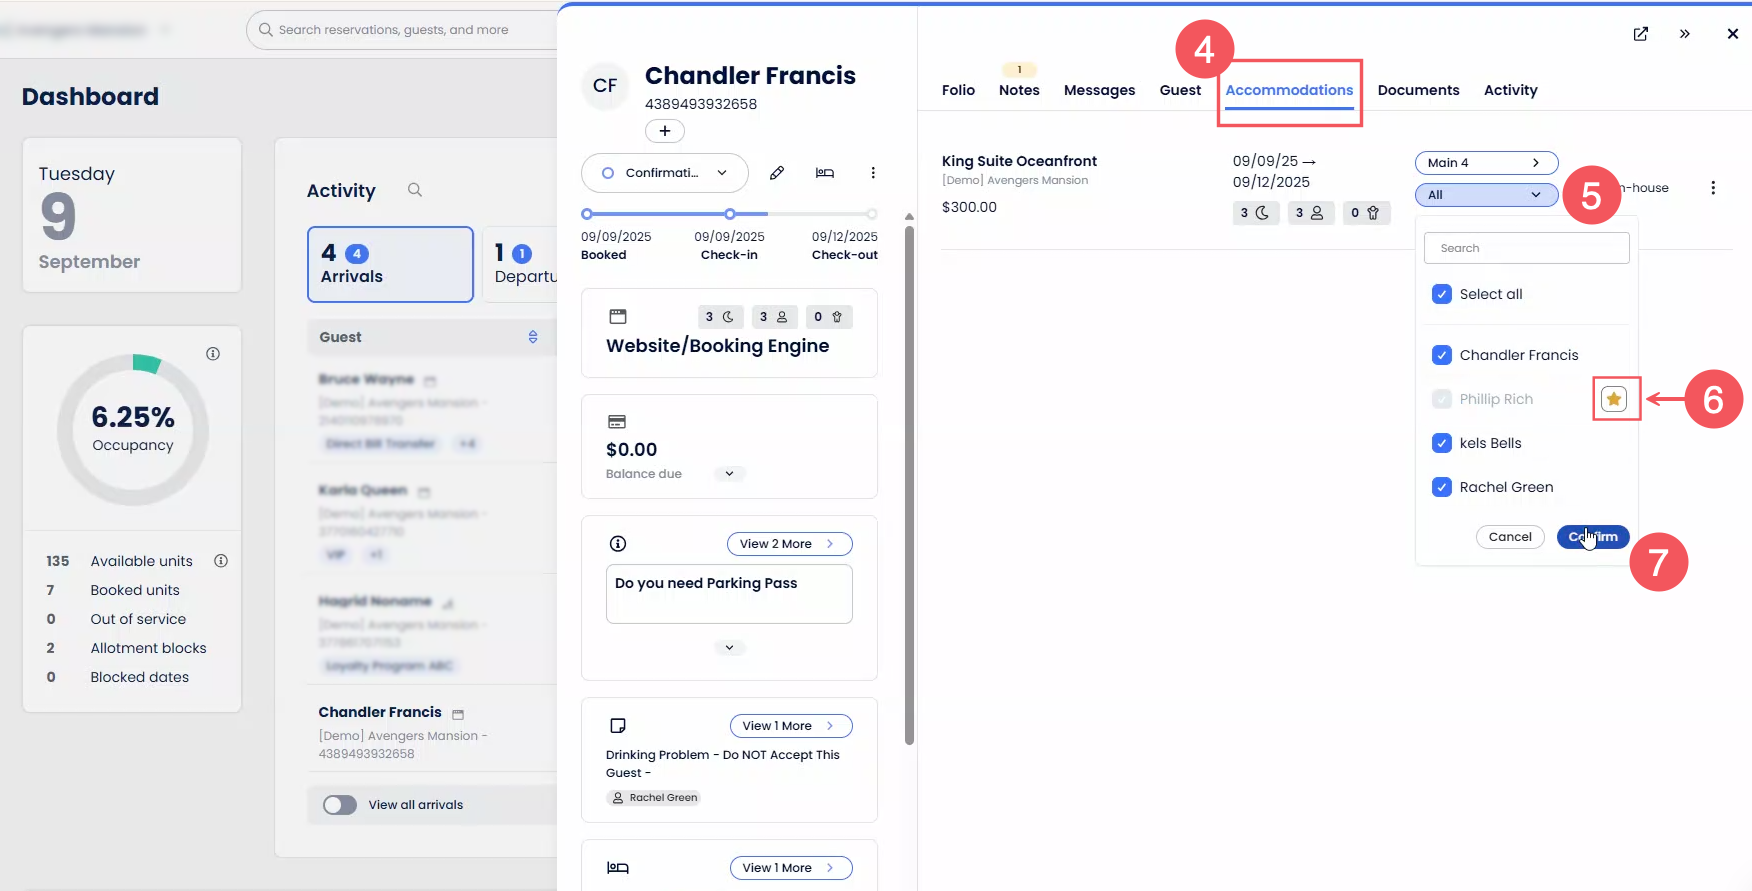Click the Allotment blocks label
Viewport: 1752px width, 891px height.
point(149,648)
